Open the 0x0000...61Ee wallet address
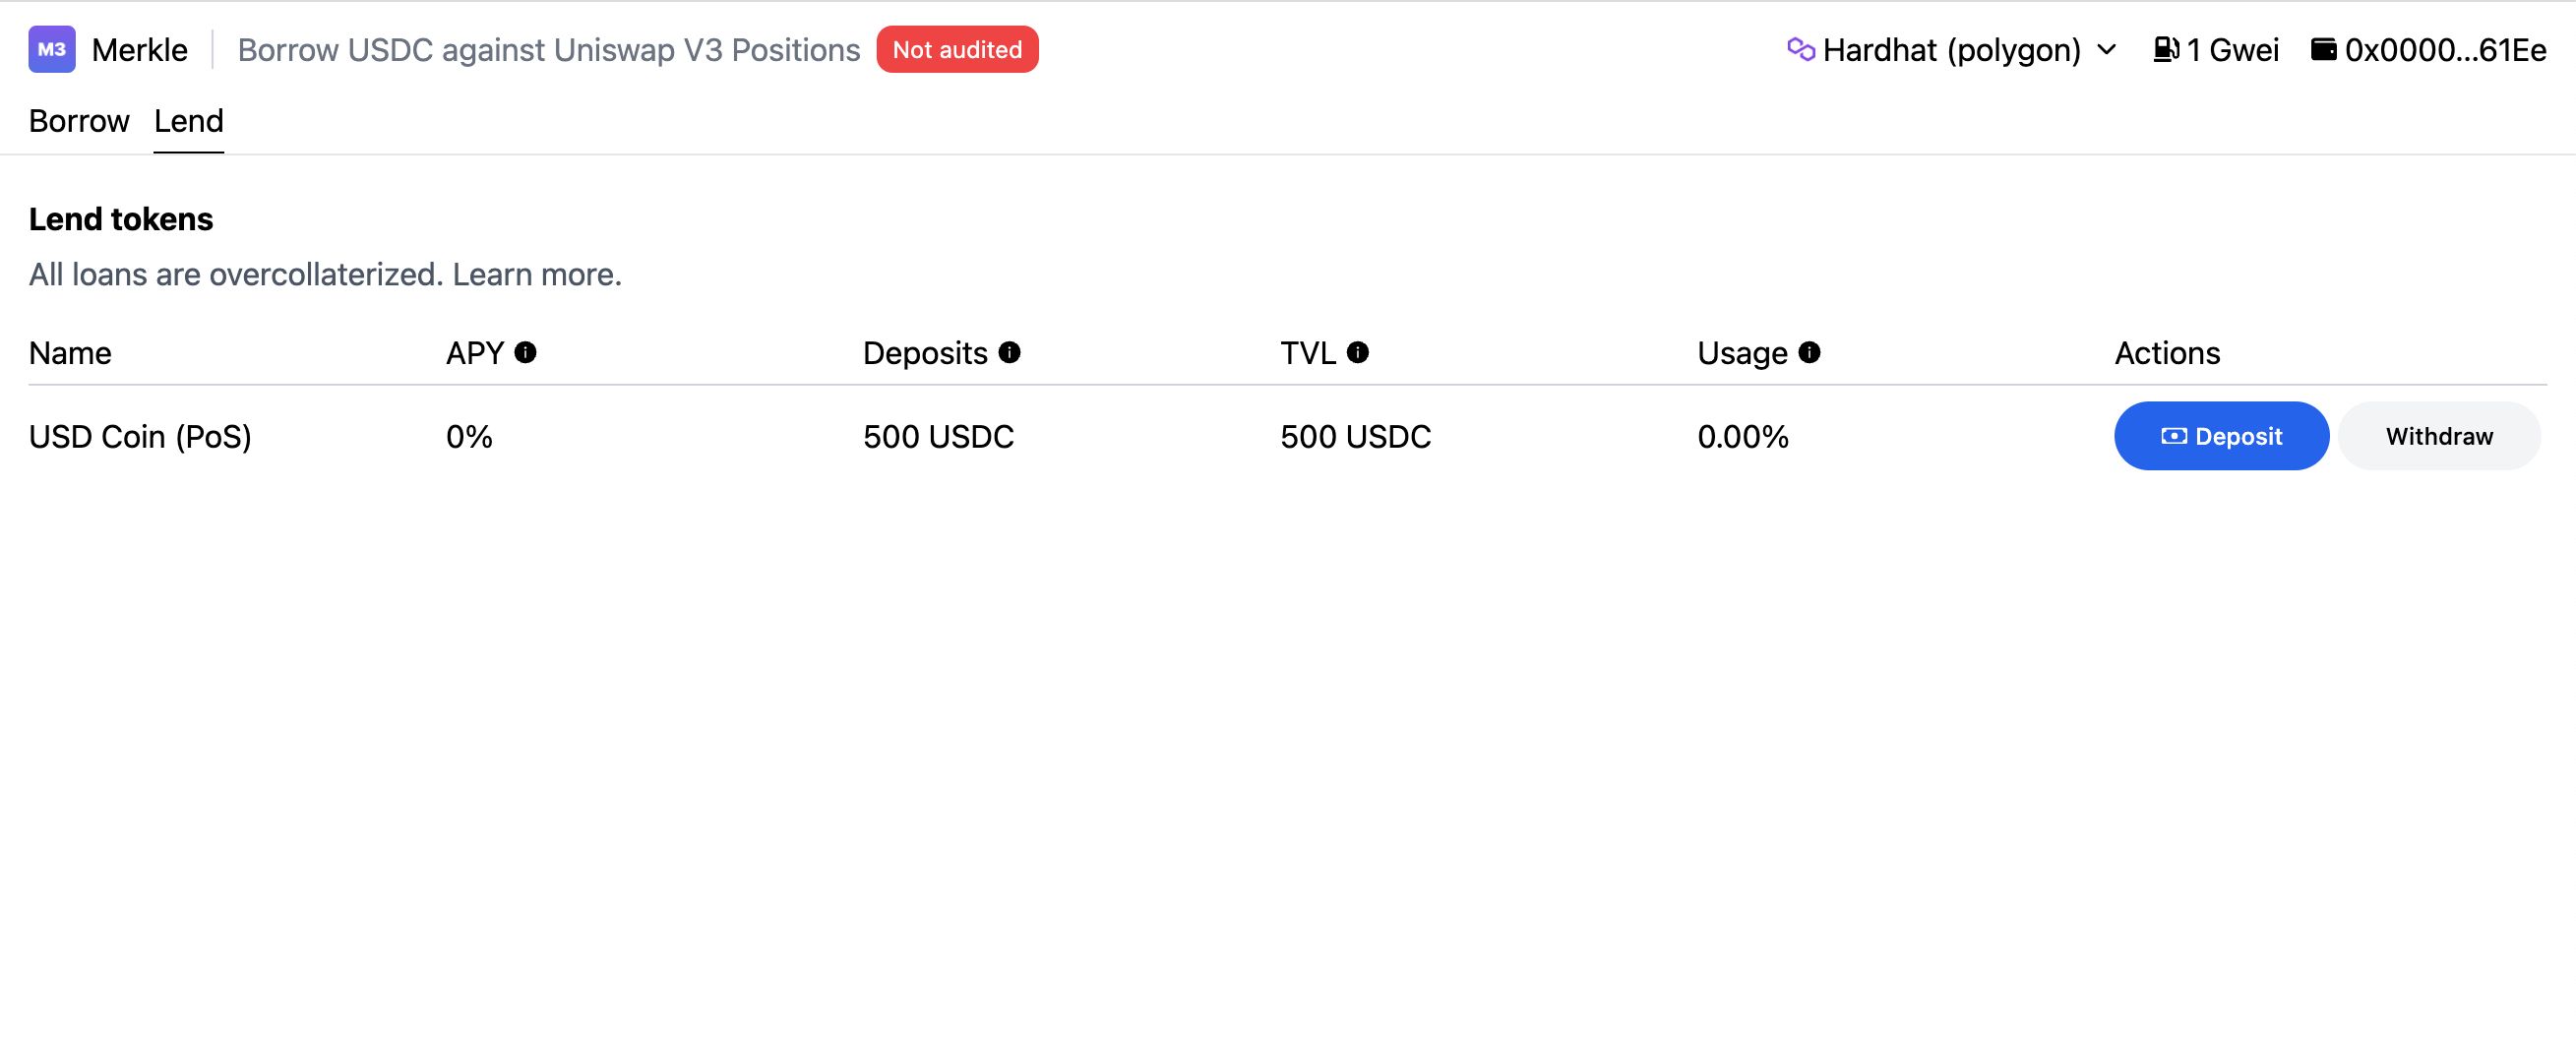Viewport: 2576px width, 1041px height. pyautogui.click(x=2445, y=50)
